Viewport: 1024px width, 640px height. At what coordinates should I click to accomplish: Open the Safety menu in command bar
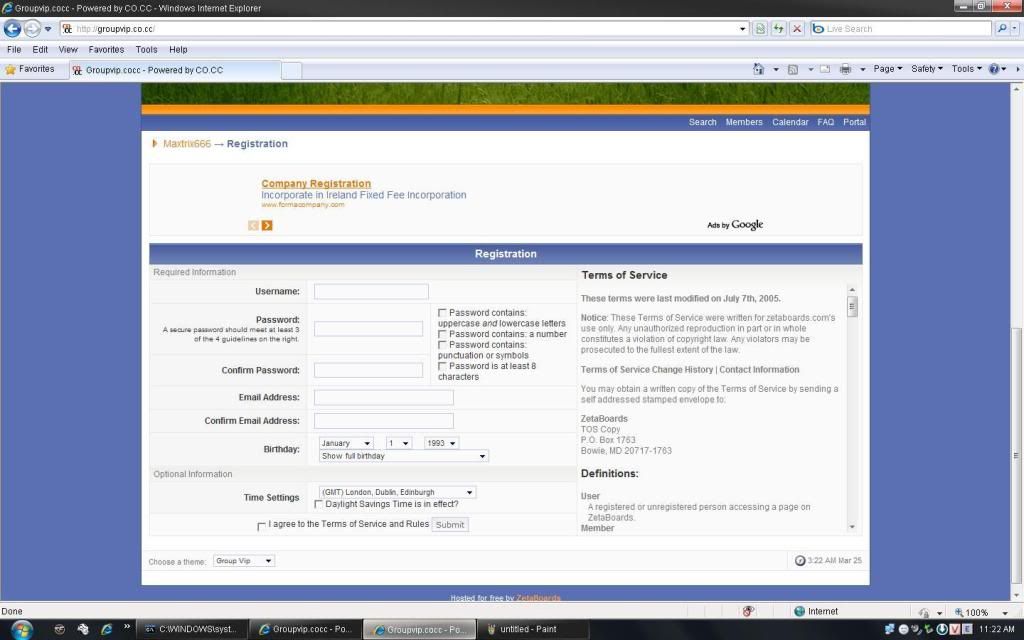coord(926,69)
